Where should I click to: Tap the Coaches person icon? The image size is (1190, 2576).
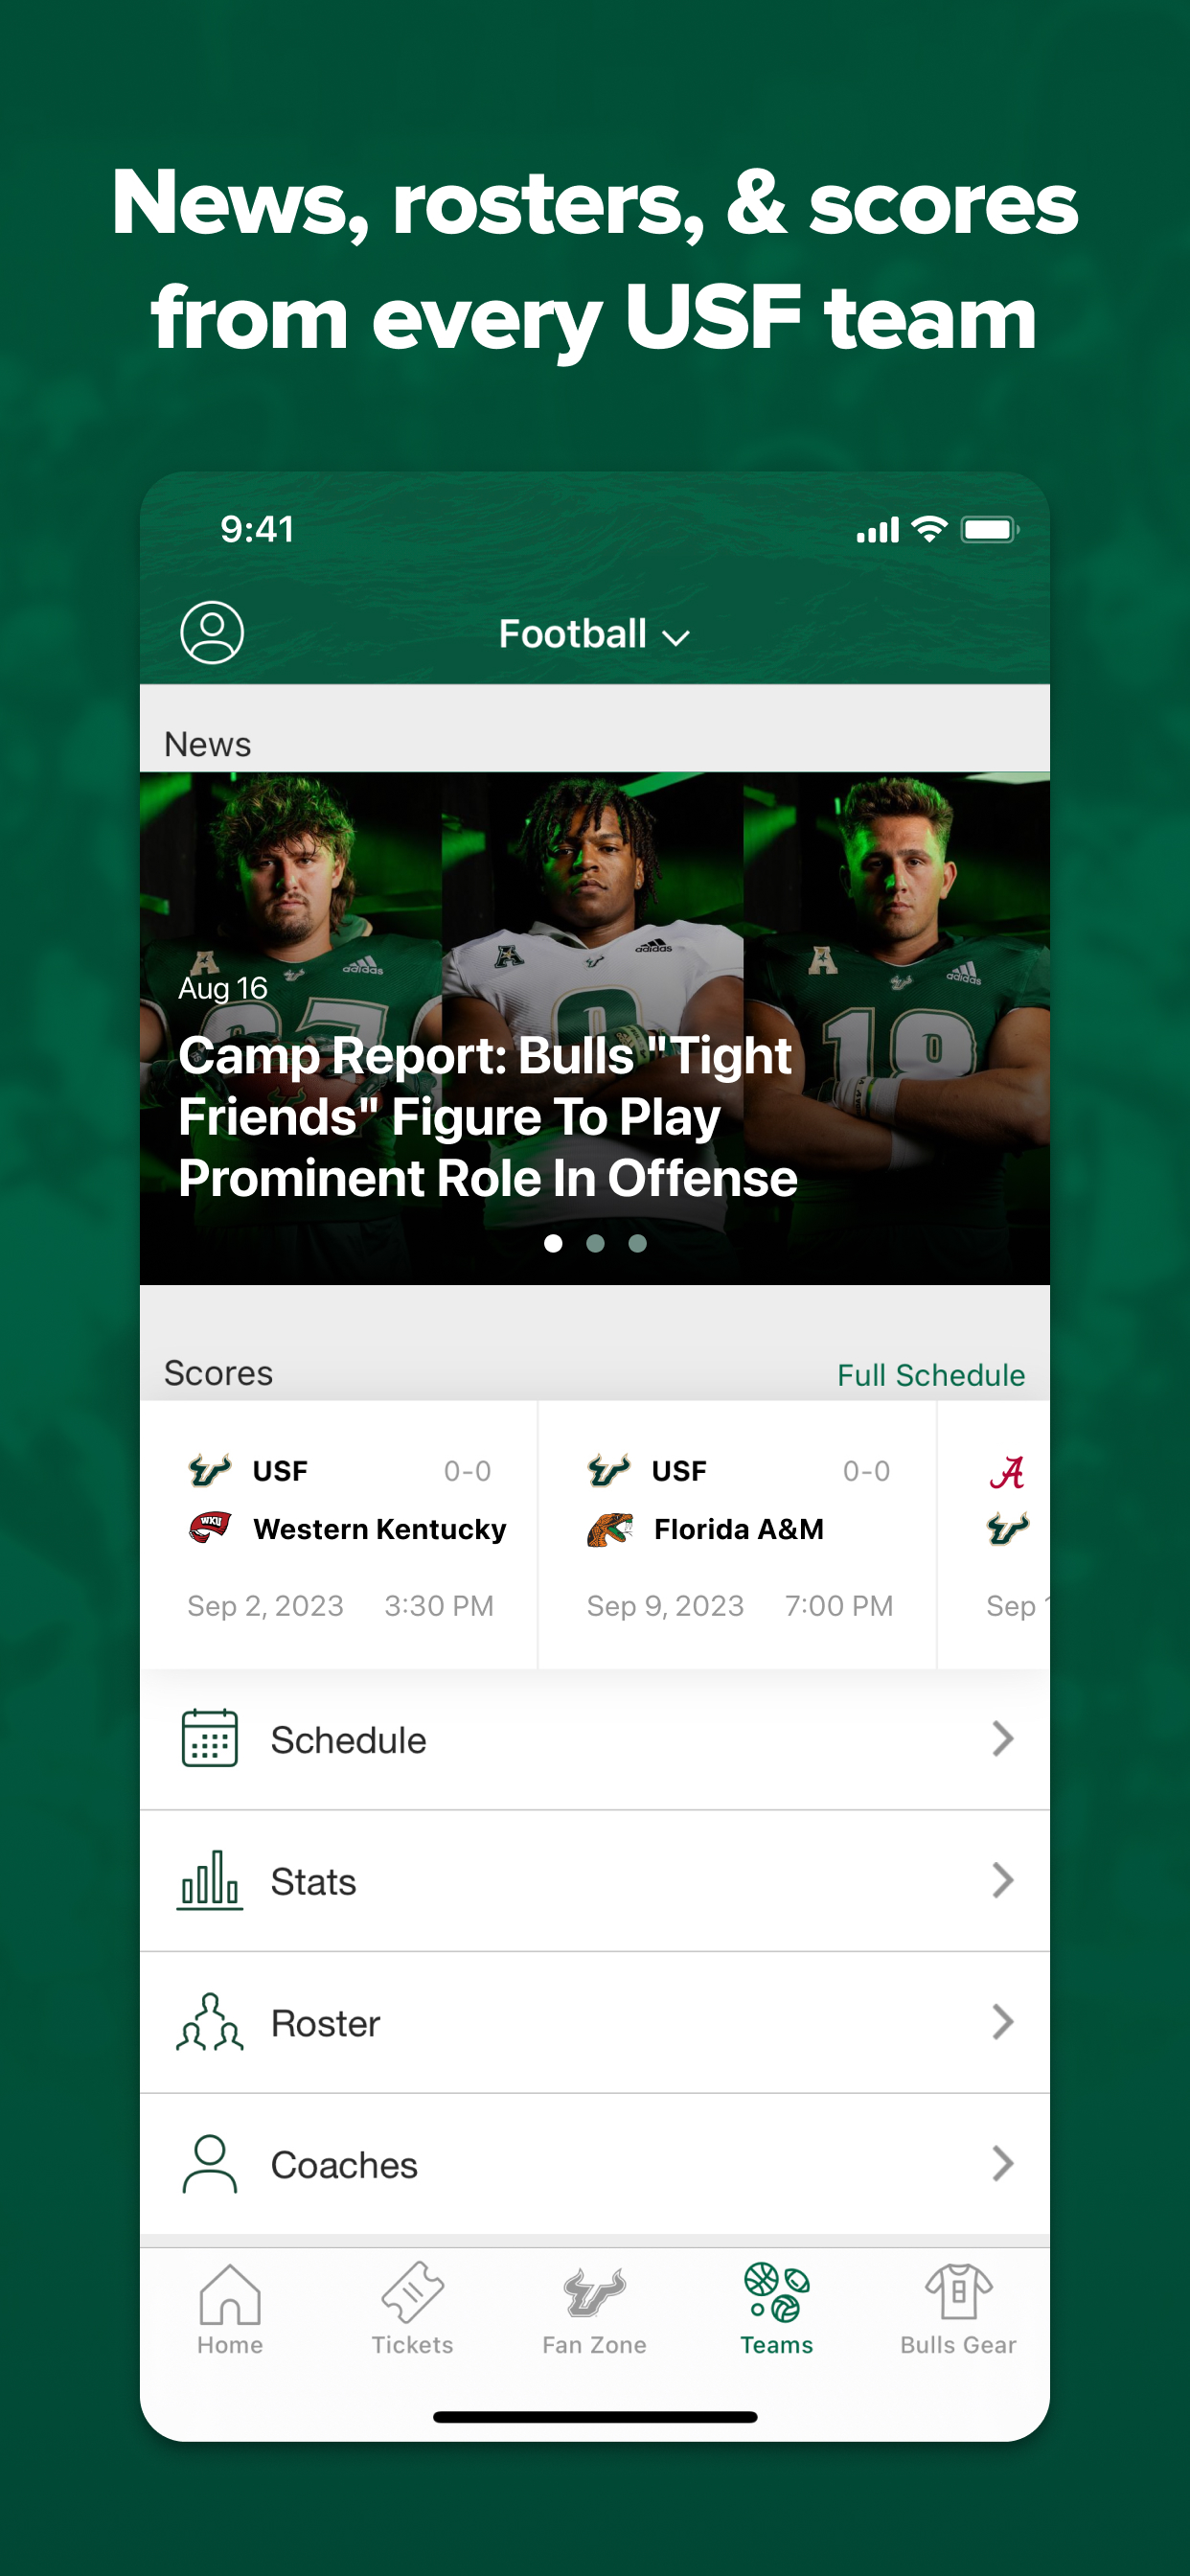point(209,2164)
